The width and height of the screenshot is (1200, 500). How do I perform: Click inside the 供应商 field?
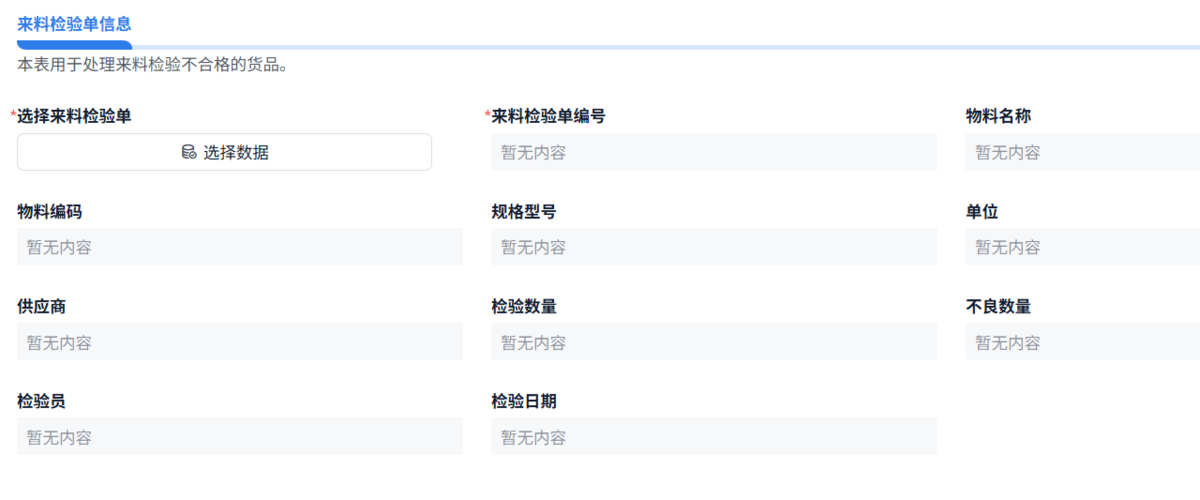tap(240, 342)
